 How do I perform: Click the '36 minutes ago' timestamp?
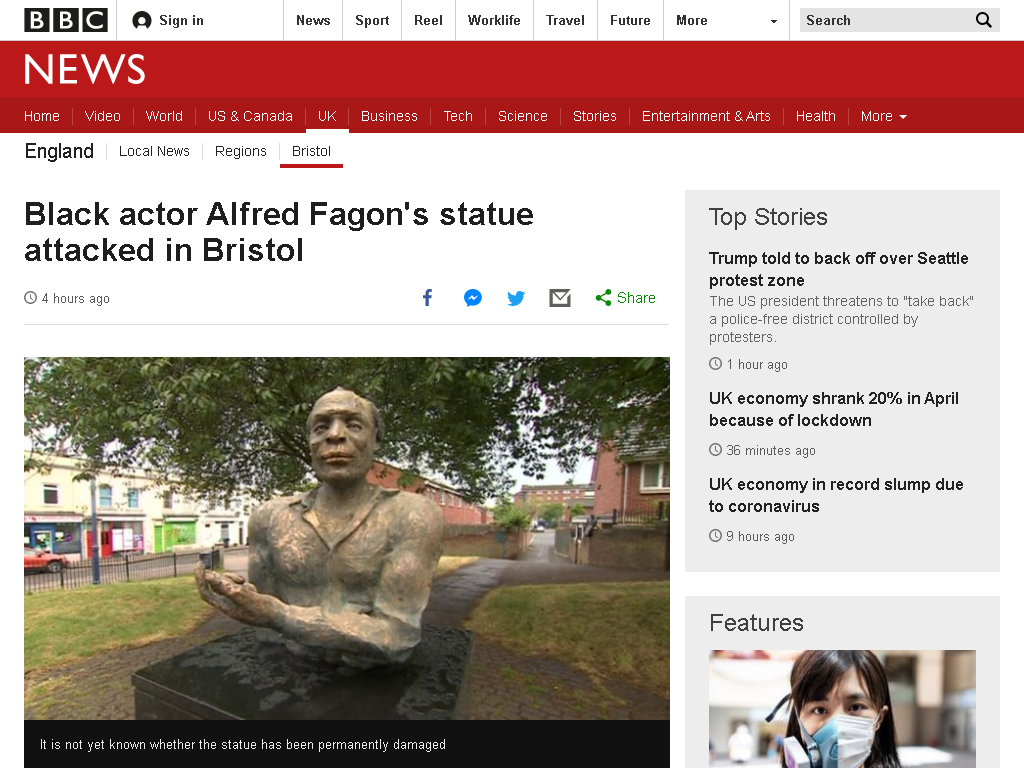point(771,451)
